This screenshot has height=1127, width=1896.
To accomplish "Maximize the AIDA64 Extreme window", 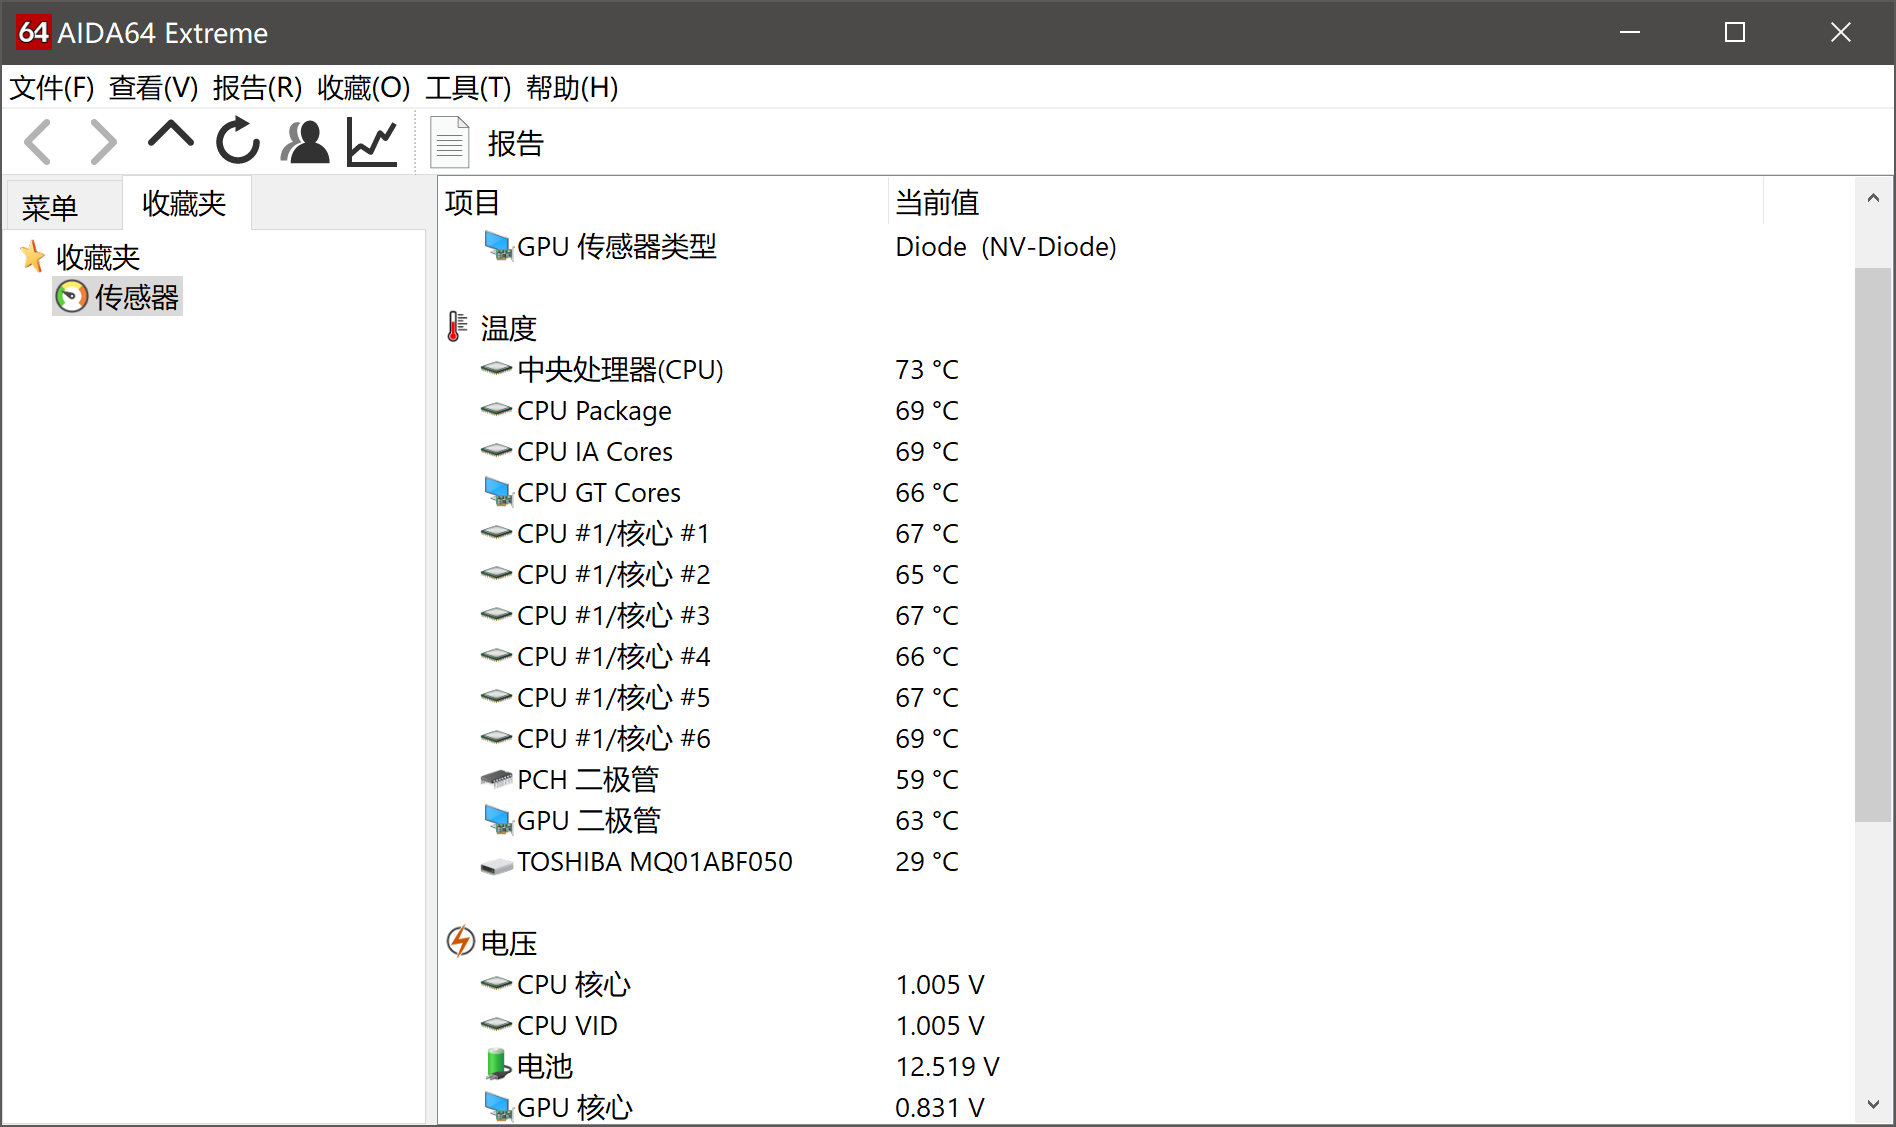I will (1735, 32).
